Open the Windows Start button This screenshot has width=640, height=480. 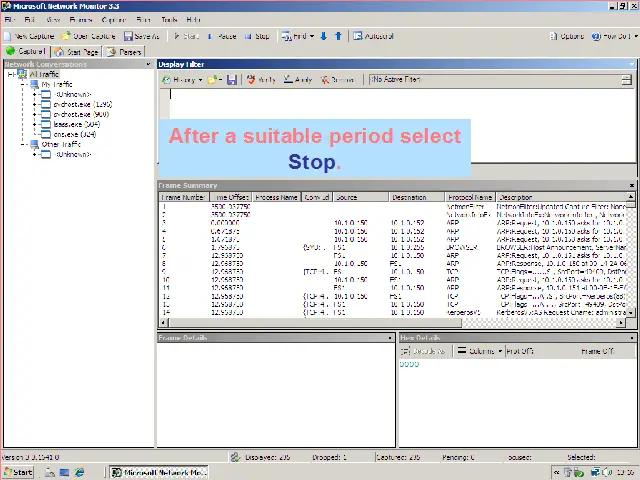pyautogui.click(x=18, y=472)
